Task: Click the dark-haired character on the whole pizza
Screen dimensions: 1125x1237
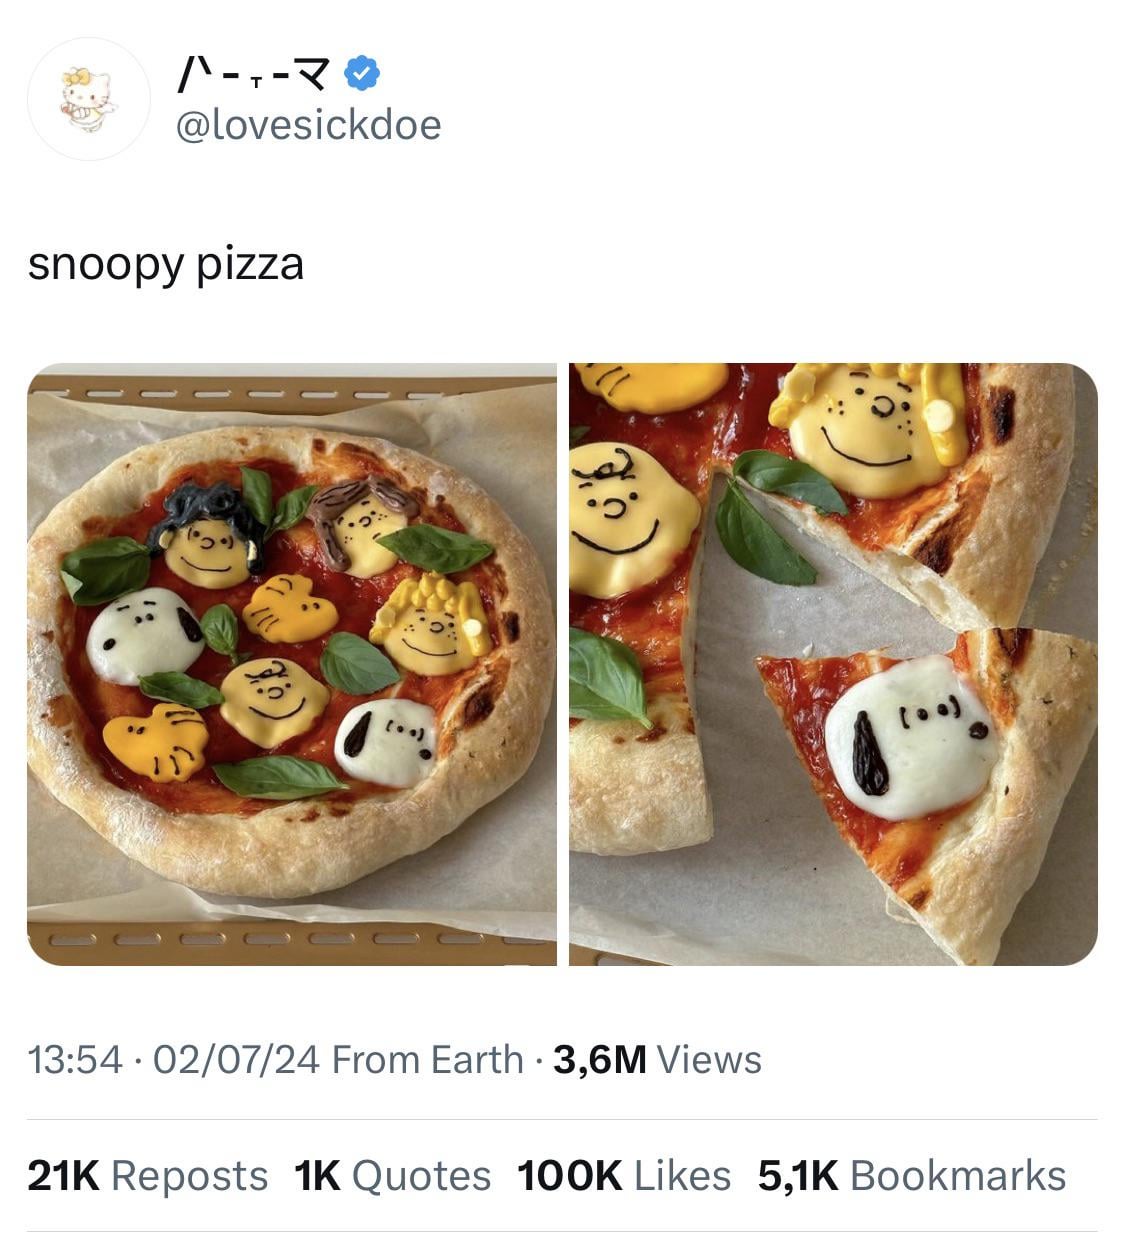Action: pyautogui.click(x=209, y=537)
